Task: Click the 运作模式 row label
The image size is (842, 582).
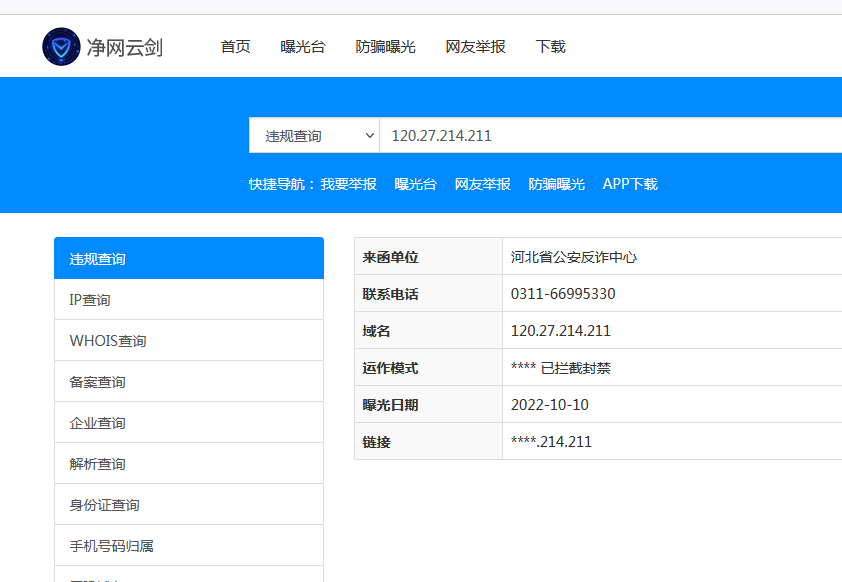Action: pos(390,368)
